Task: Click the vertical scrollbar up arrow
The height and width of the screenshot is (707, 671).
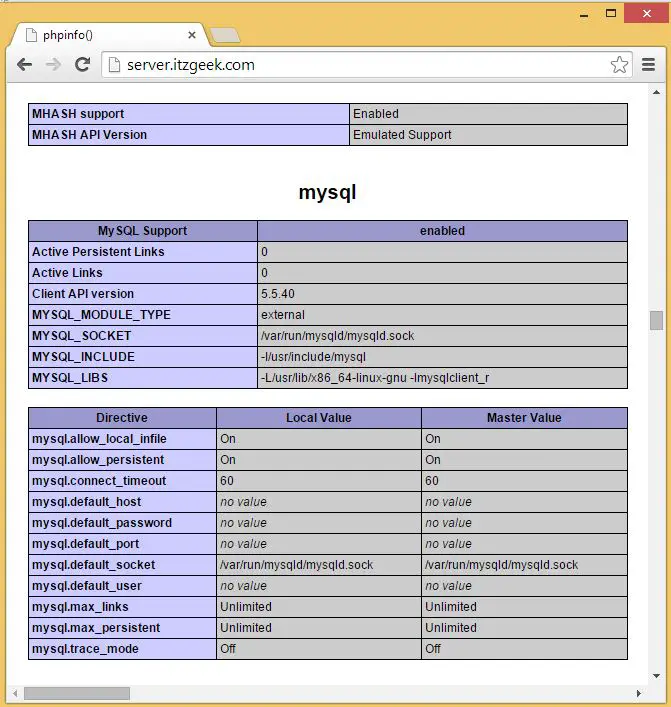Action: click(657, 92)
